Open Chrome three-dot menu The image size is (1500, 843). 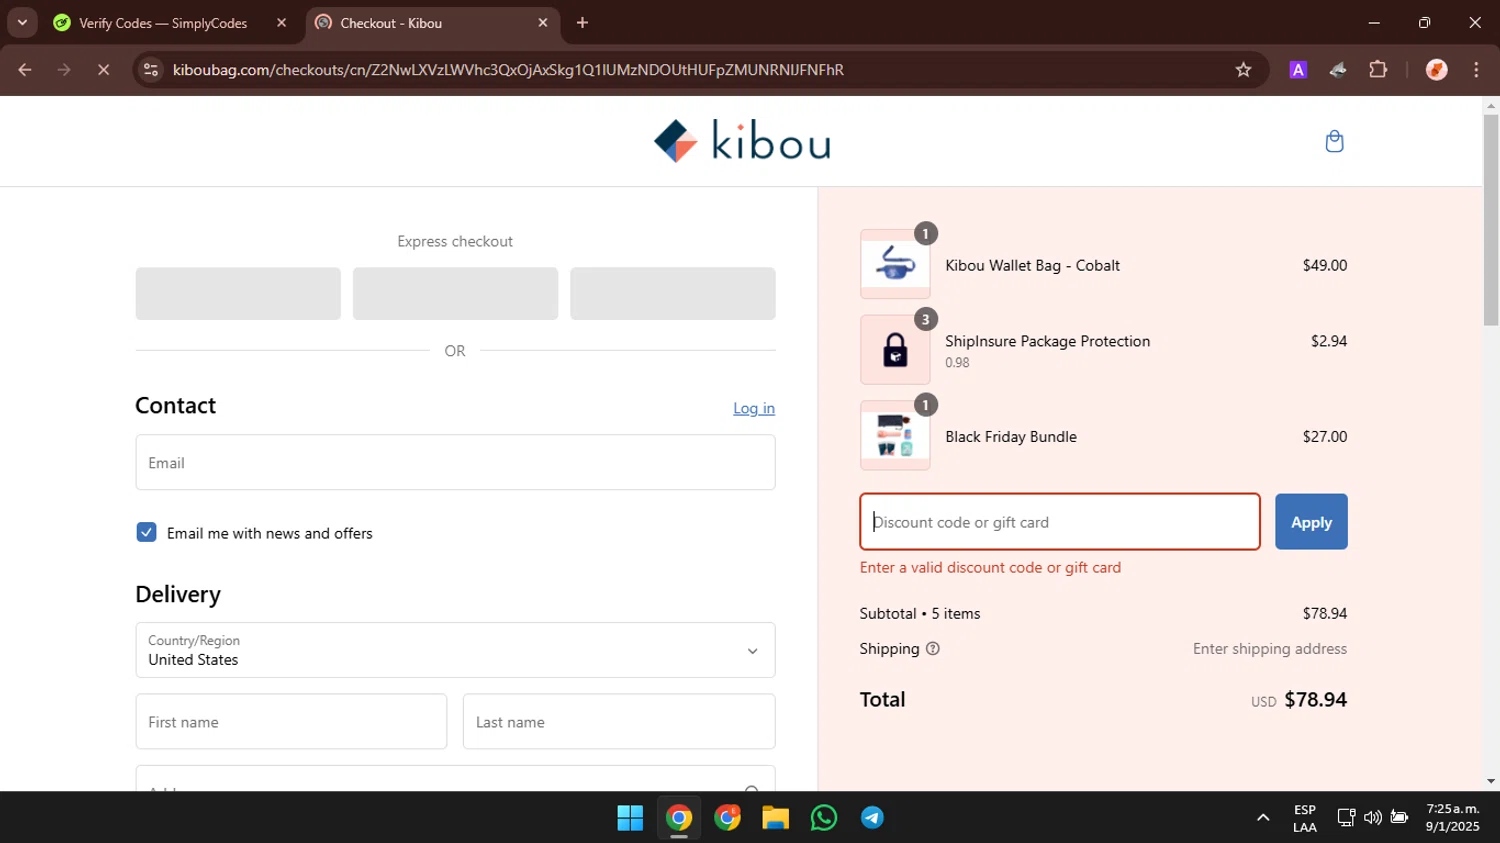click(1476, 70)
